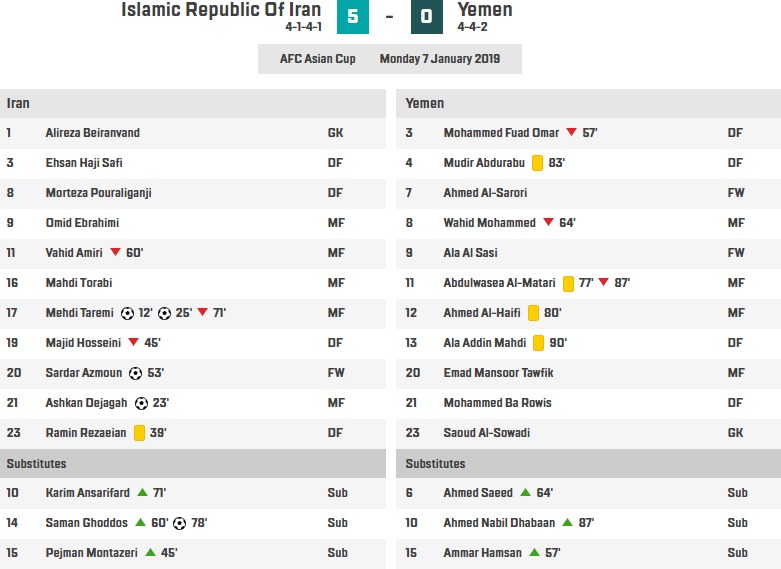Open Alireza Beiranvand player link
Viewport: 781px width, 569px height.
tap(93, 133)
